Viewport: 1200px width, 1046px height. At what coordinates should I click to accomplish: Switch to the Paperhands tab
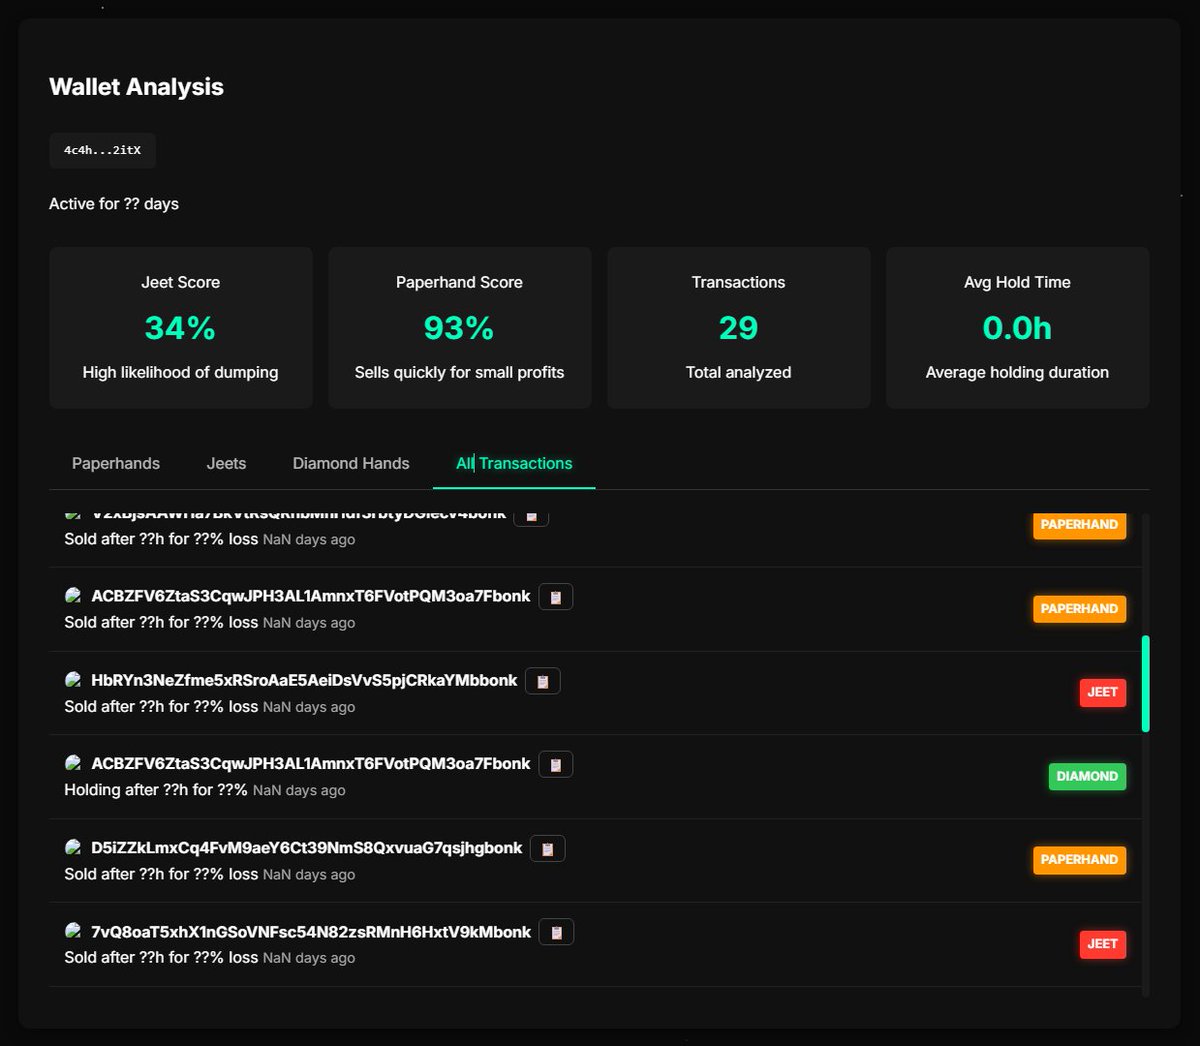(x=115, y=463)
